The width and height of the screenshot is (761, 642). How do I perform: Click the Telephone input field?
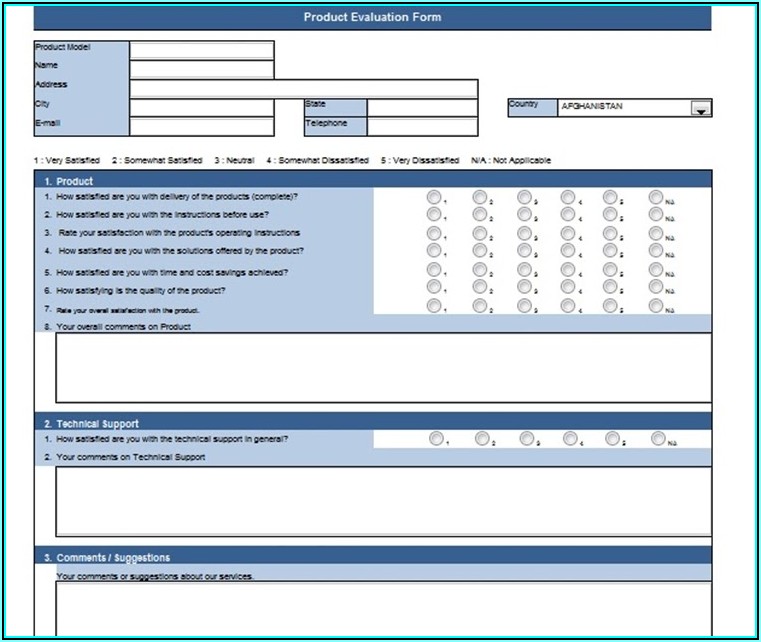(421, 127)
